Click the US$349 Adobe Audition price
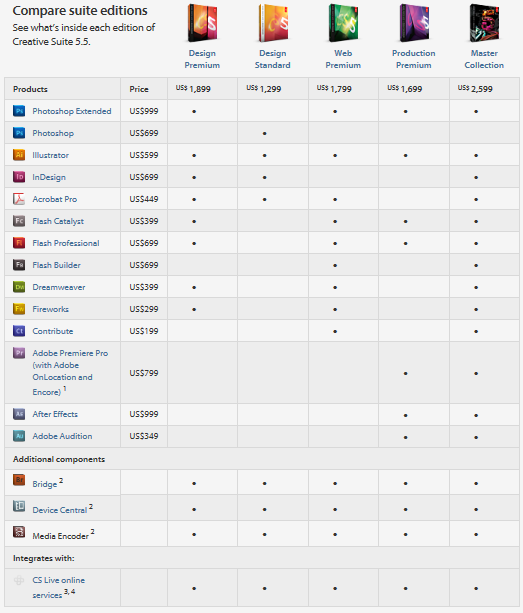This screenshot has width=523, height=613. (x=144, y=436)
